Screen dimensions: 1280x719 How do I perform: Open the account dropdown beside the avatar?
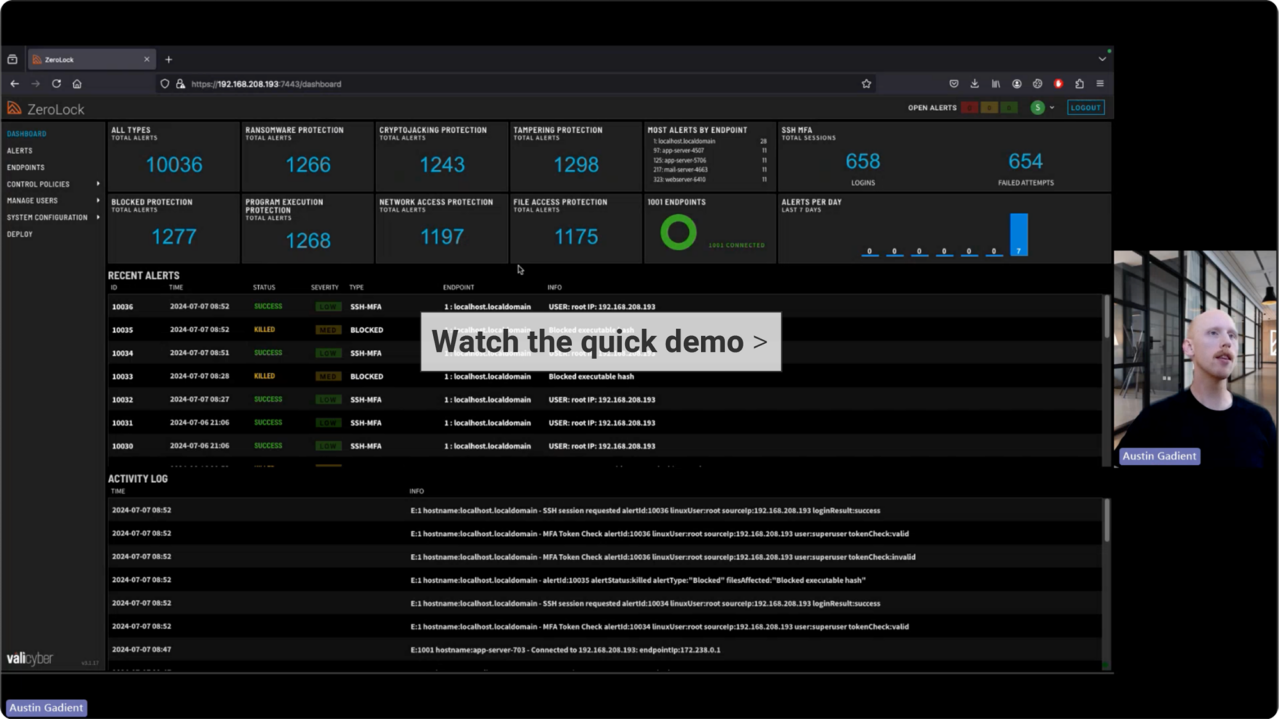point(1051,107)
